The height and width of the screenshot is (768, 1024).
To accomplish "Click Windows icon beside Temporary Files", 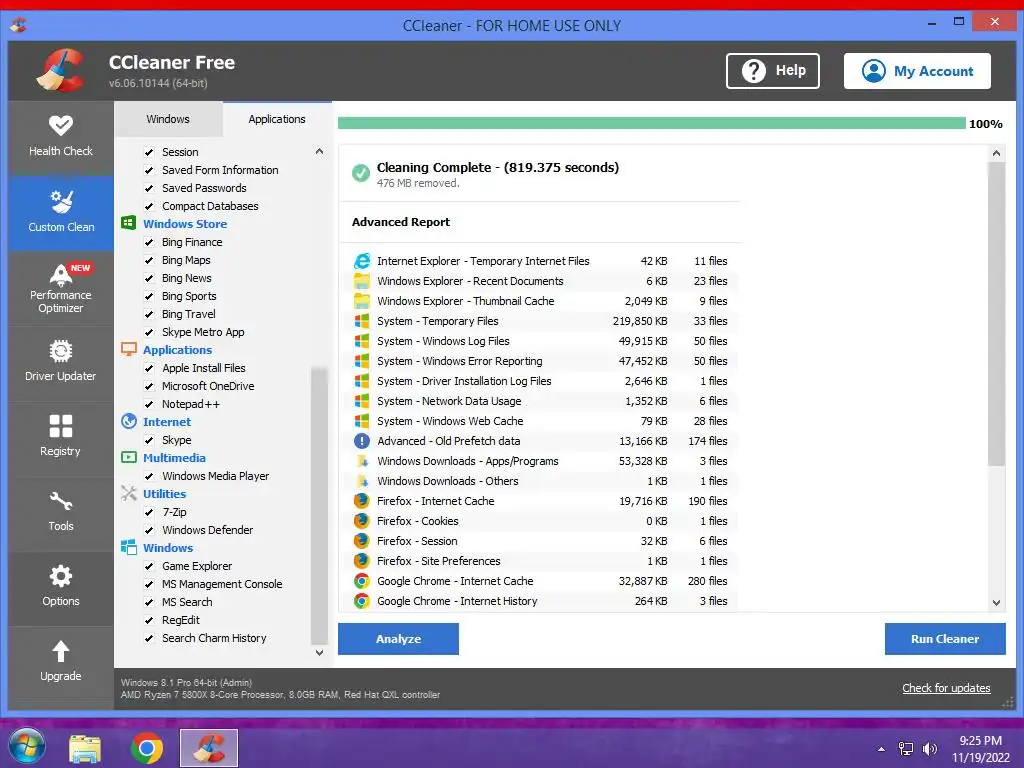I will tap(361, 321).
